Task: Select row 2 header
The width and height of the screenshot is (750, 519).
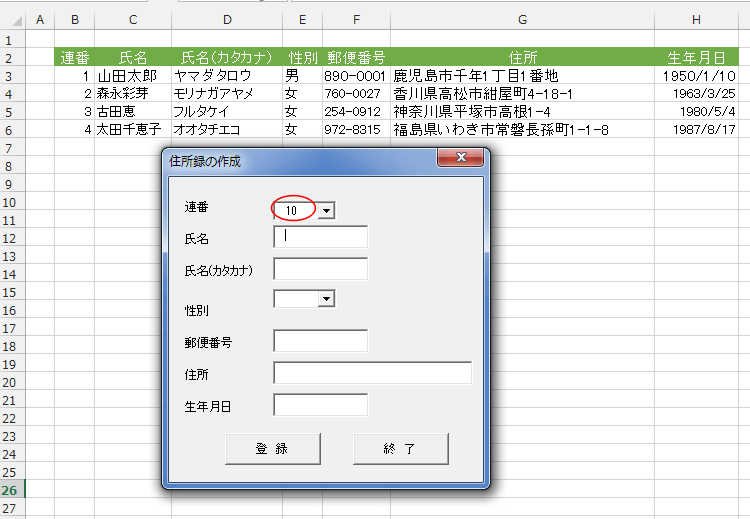Action: pos(12,58)
